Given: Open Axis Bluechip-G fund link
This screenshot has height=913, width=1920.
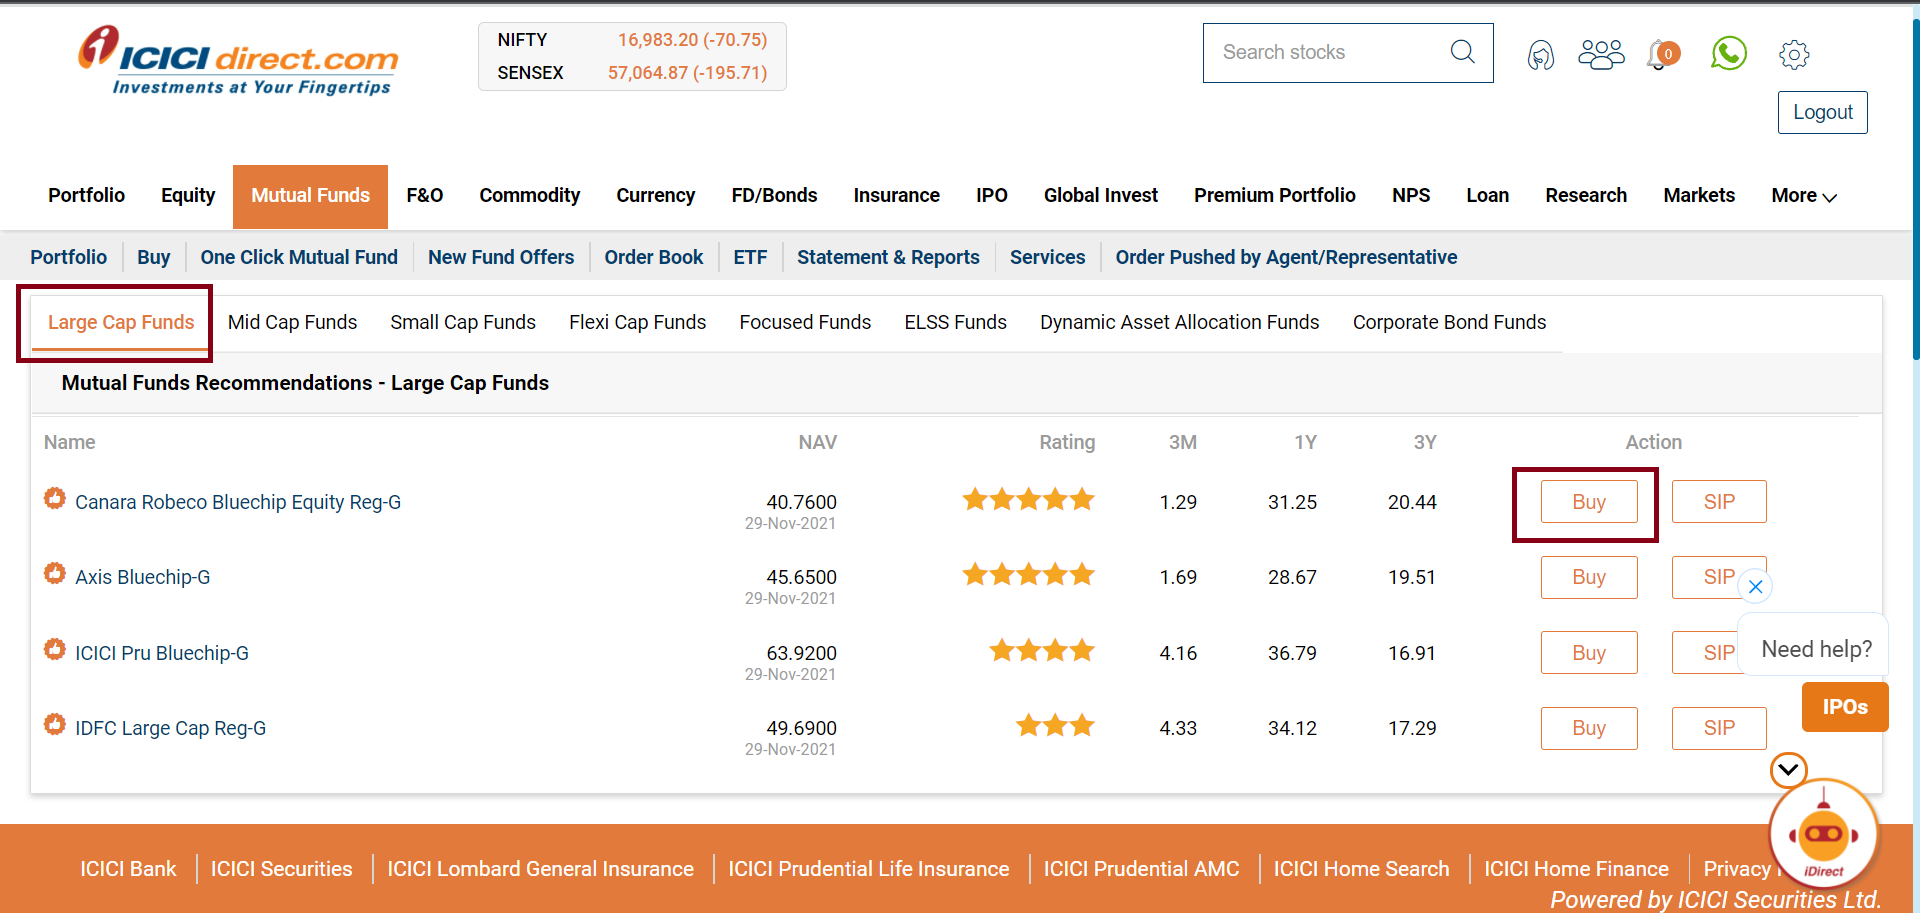Looking at the screenshot, I should point(143,577).
